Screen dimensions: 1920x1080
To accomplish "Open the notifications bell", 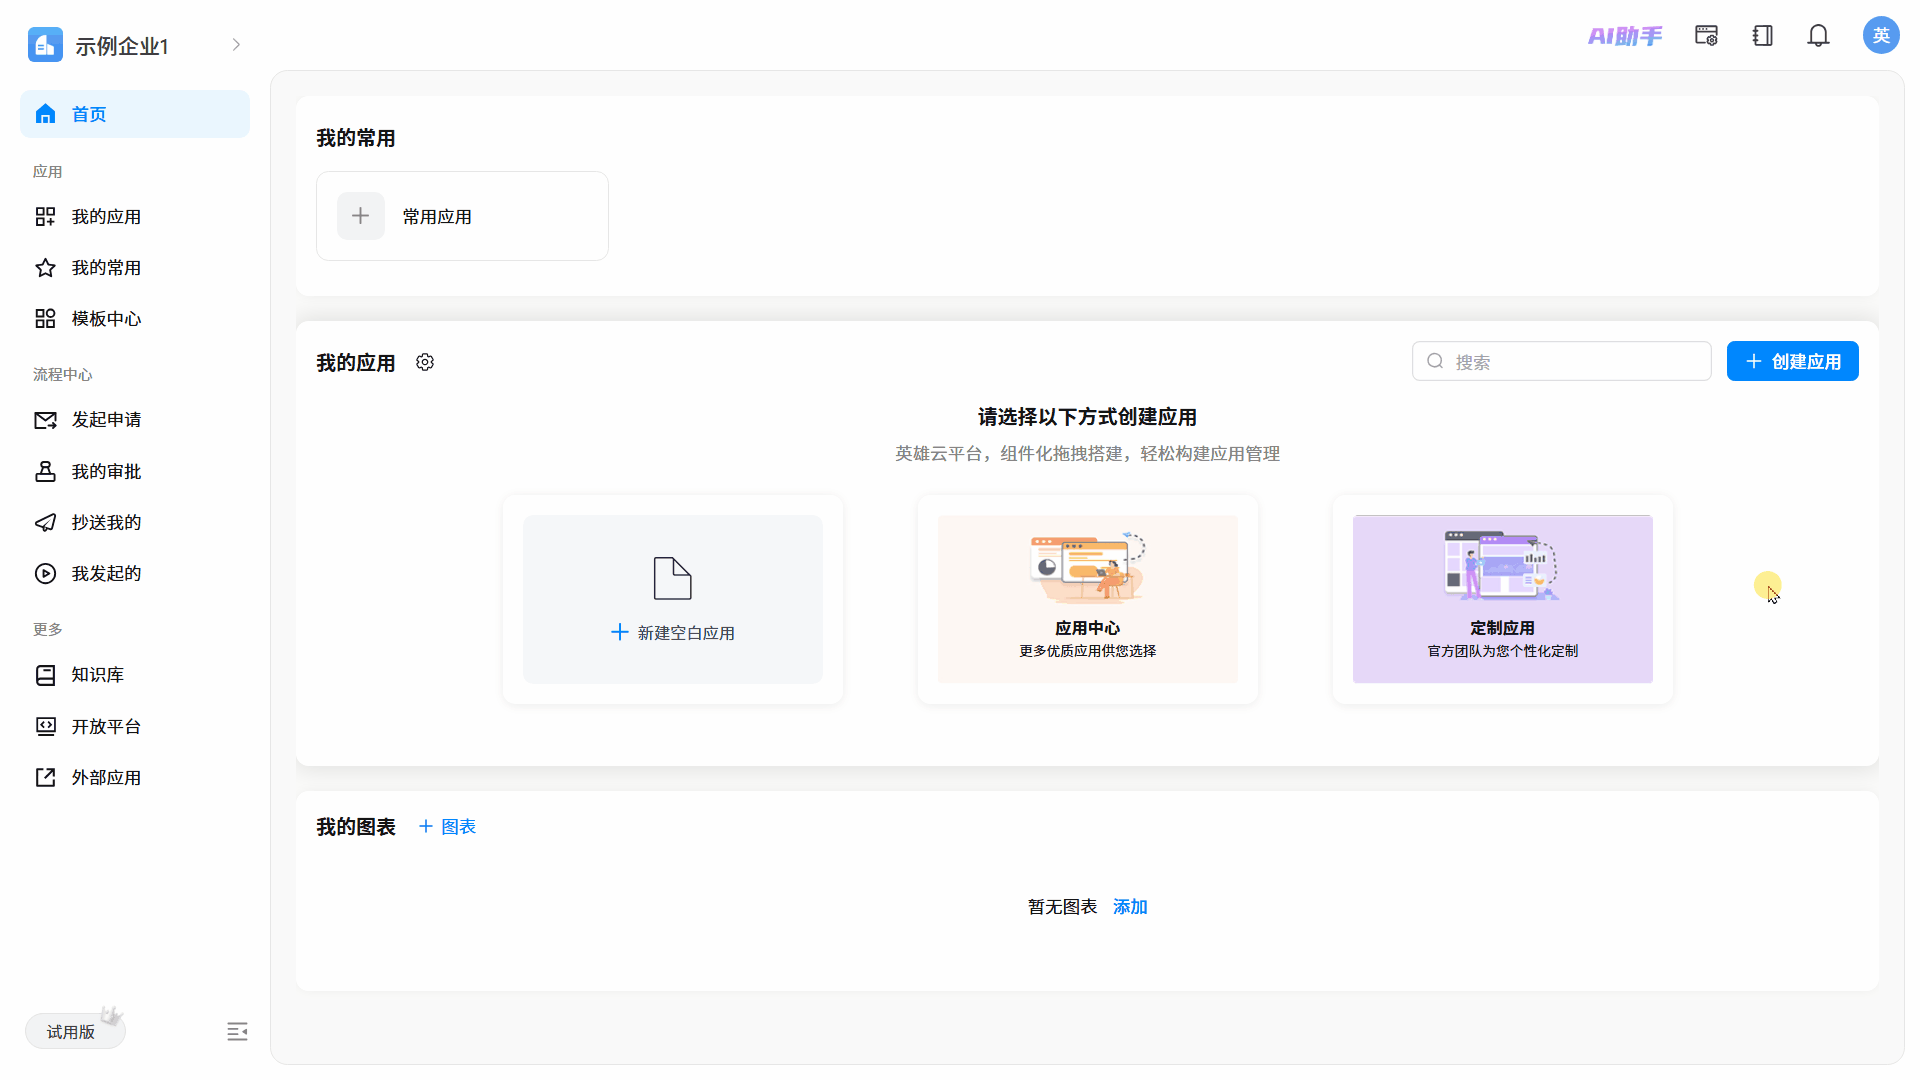I will [x=1818, y=36].
